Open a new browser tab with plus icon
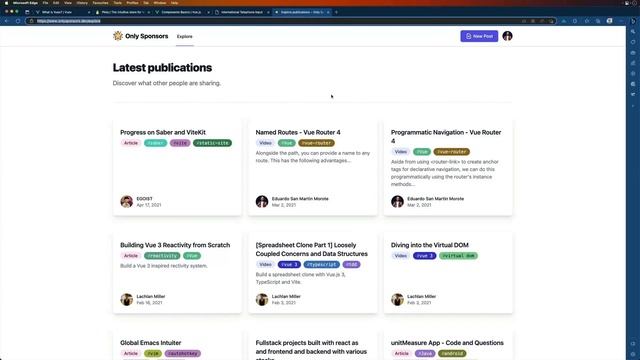Image resolution: width=640 pixels, height=360 pixels. tap(336, 12)
